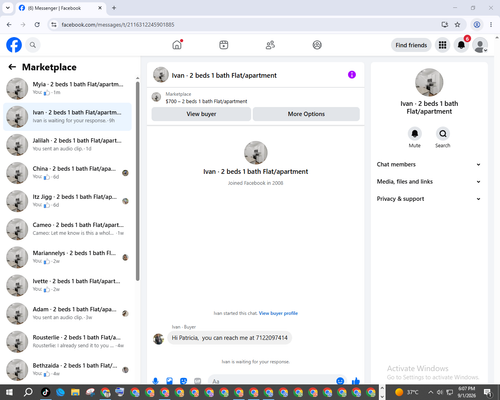
Task: Open Rousterlie's apartment conversation
Action: (x=68, y=342)
